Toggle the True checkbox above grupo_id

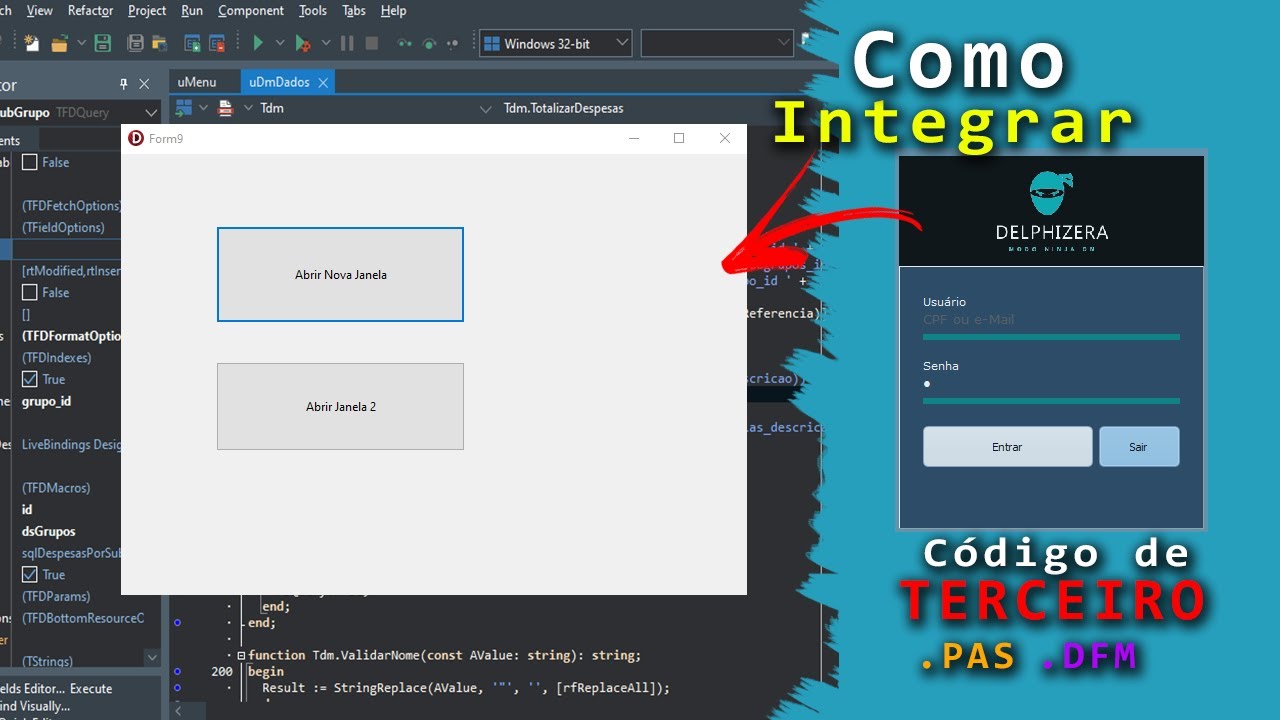[30, 379]
